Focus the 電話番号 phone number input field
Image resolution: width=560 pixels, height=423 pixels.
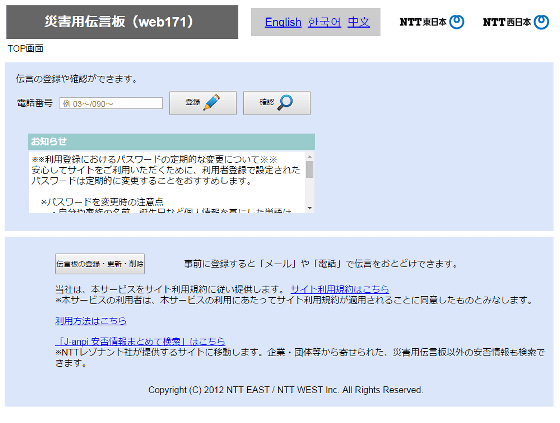point(111,103)
